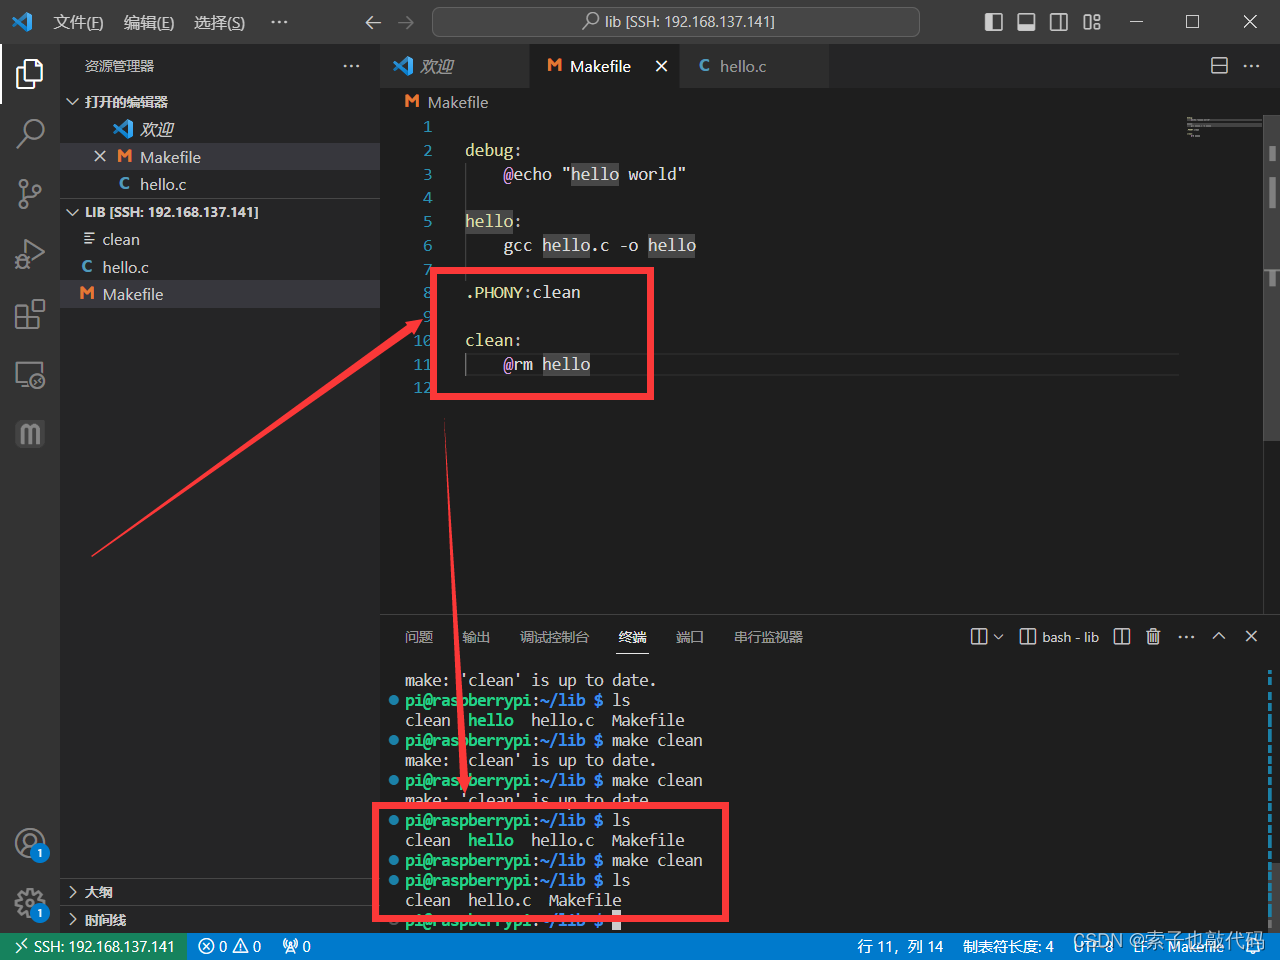Click the errors and warnings counter in status bar
This screenshot has height=960, width=1280.
[230, 946]
